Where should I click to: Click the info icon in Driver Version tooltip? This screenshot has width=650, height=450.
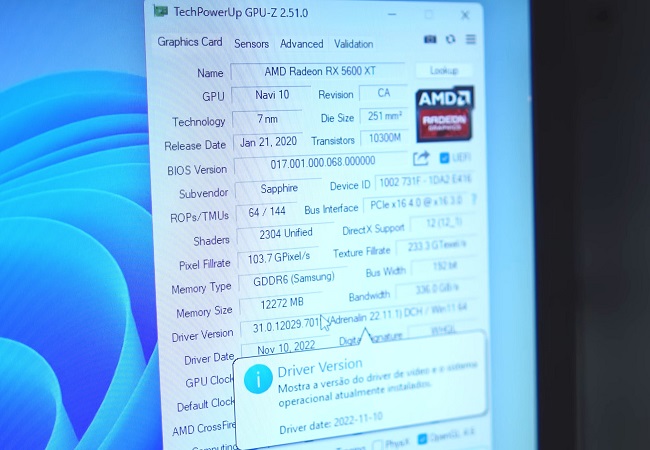258,379
